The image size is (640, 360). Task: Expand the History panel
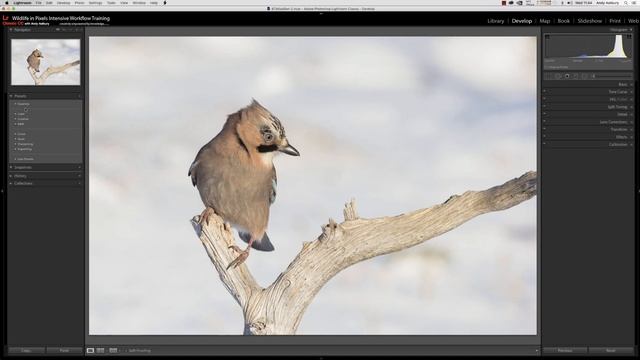click(x=11, y=176)
